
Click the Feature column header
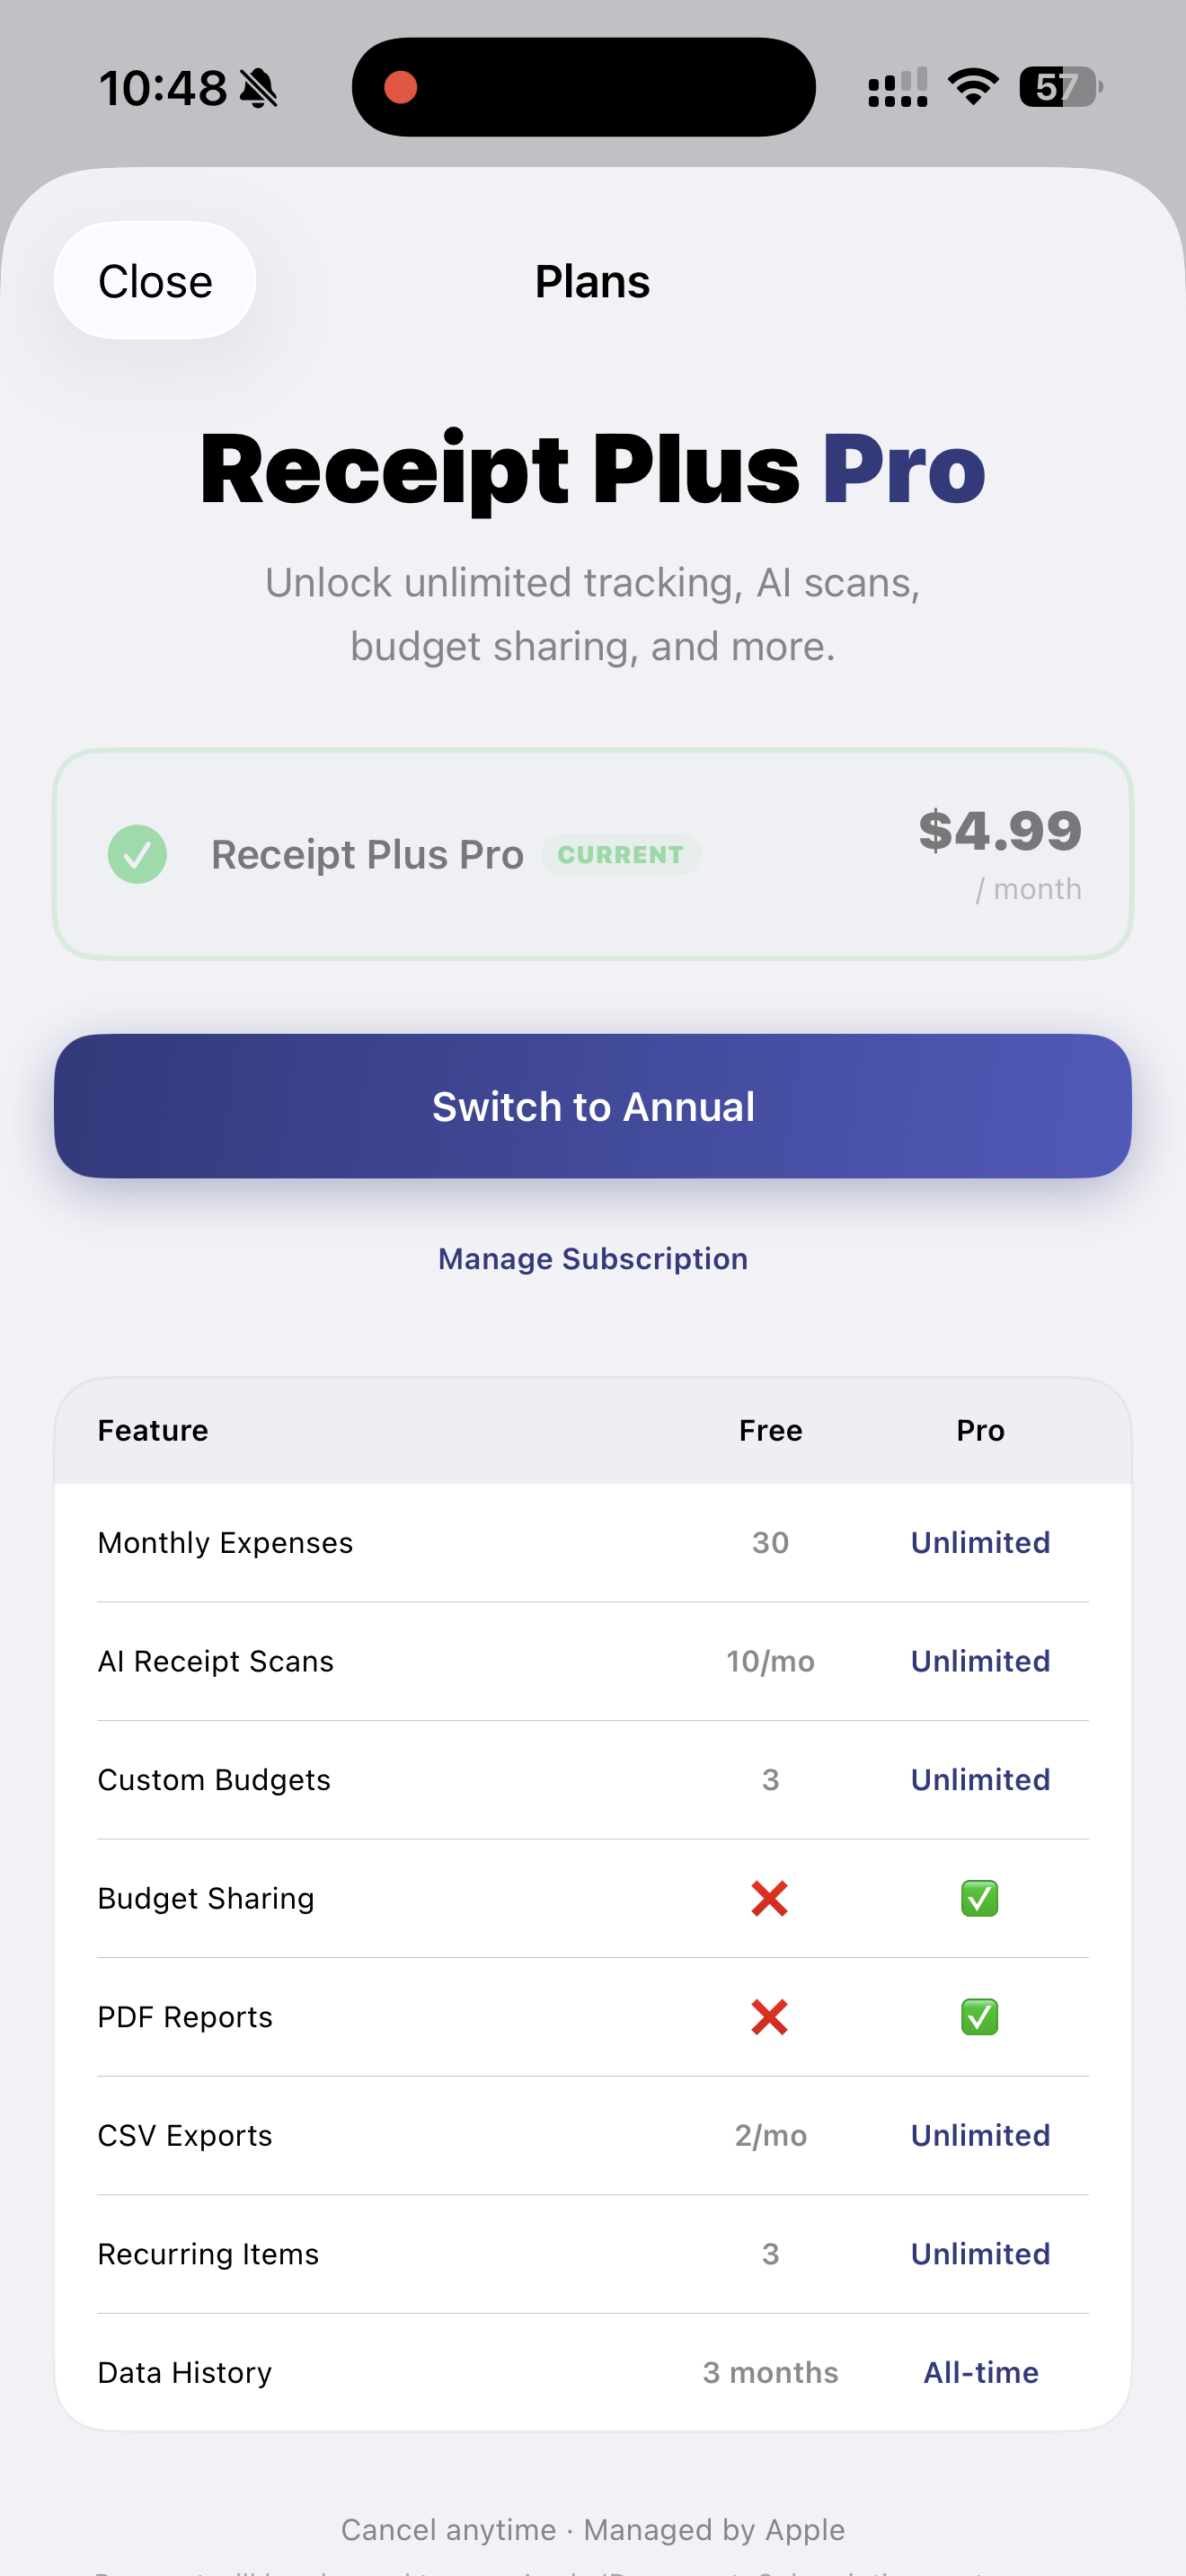click(152, 1430)
